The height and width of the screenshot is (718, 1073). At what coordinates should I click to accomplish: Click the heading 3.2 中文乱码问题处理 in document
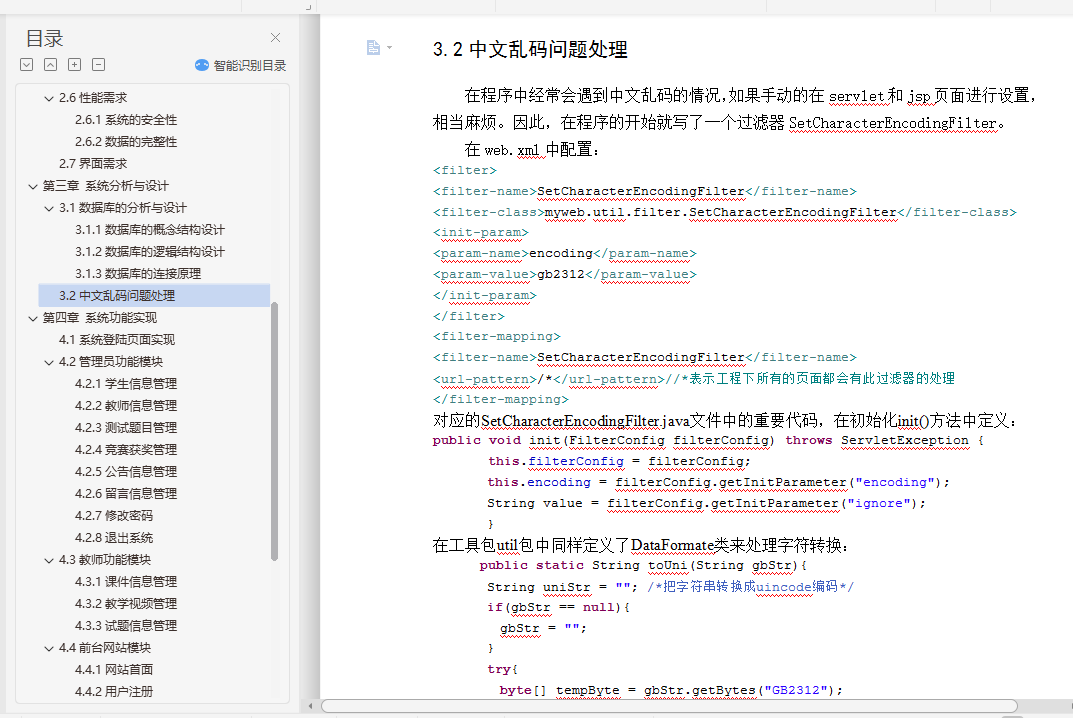coord(530,49)
